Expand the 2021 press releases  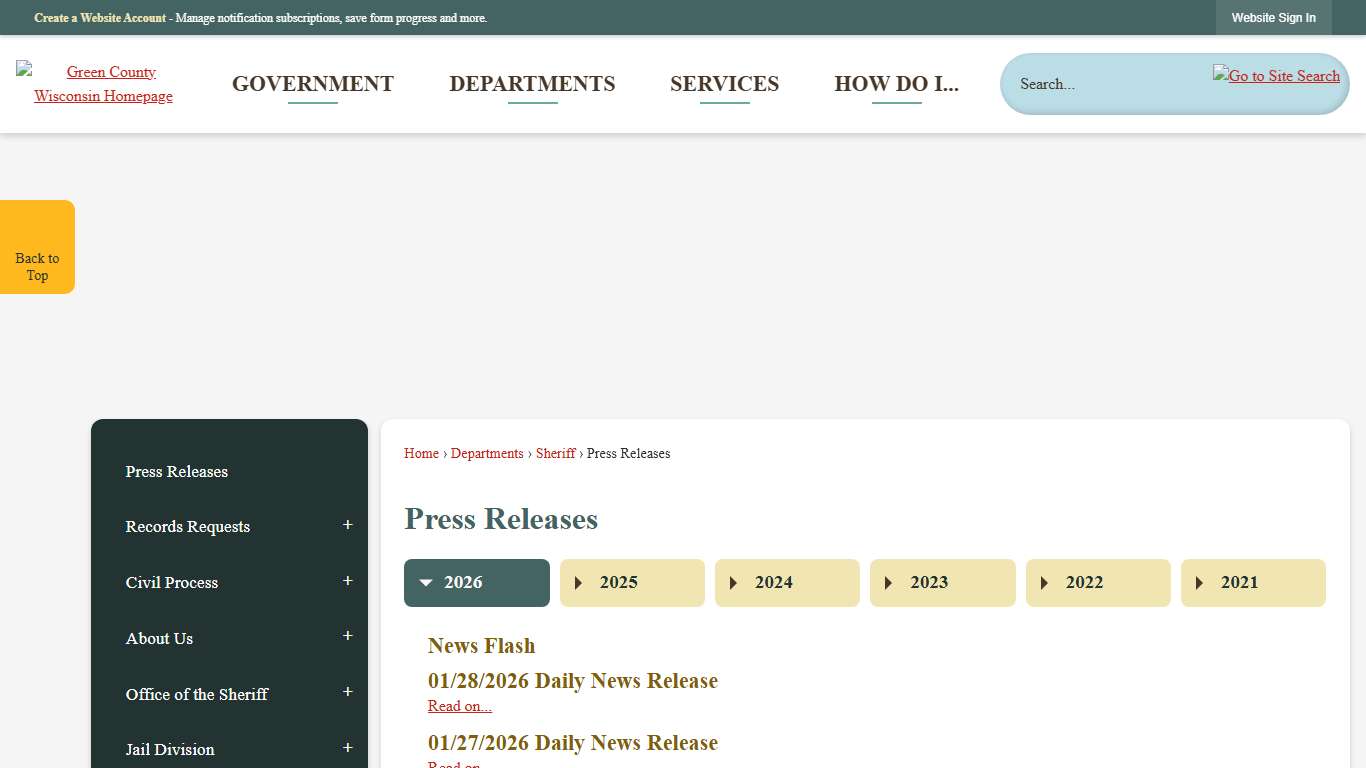click(1253, 582)
